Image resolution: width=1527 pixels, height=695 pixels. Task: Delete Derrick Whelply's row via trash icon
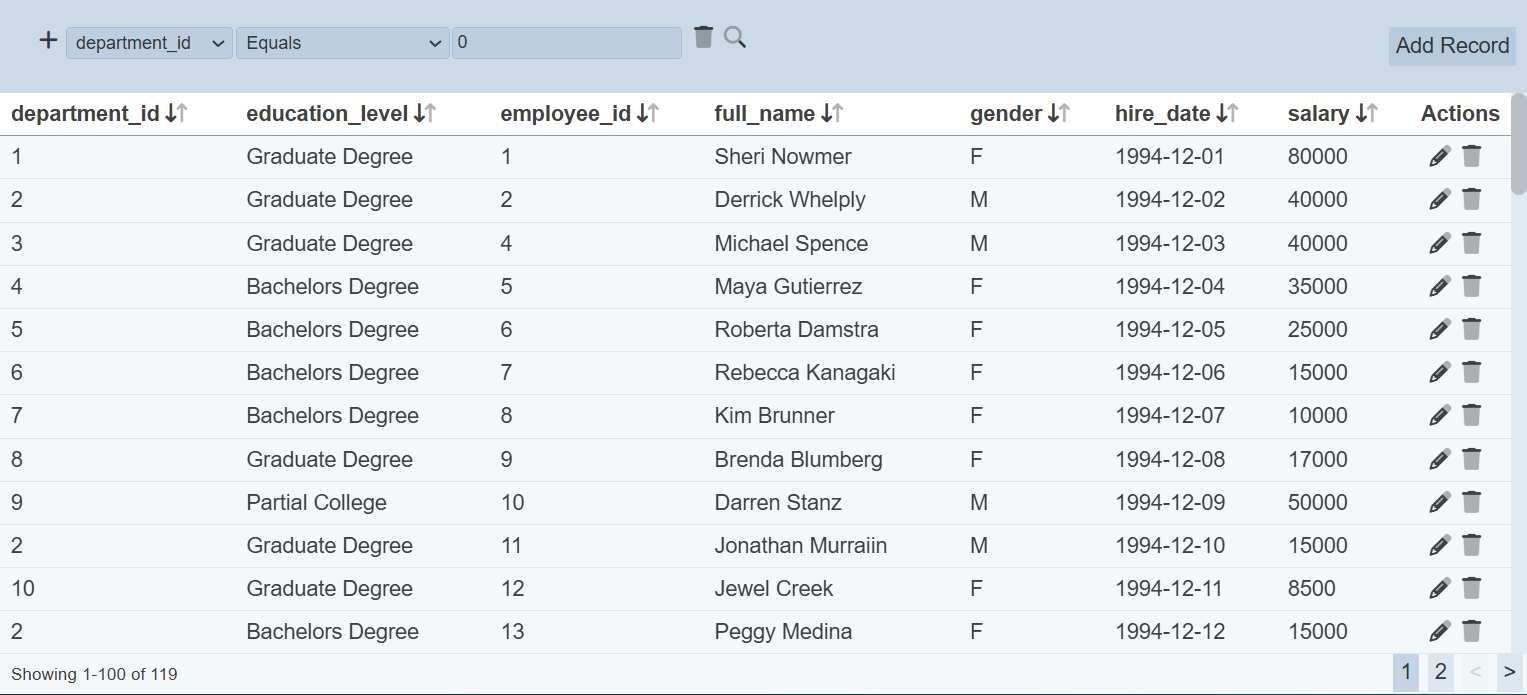point(1471,199)
